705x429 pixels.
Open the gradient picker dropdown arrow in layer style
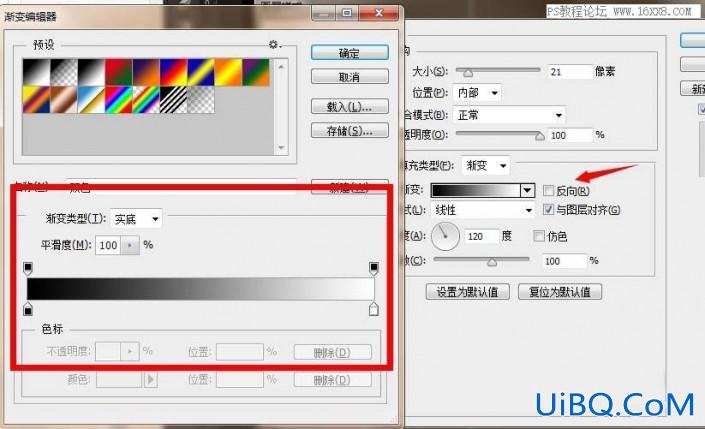(x=528, y=191)
